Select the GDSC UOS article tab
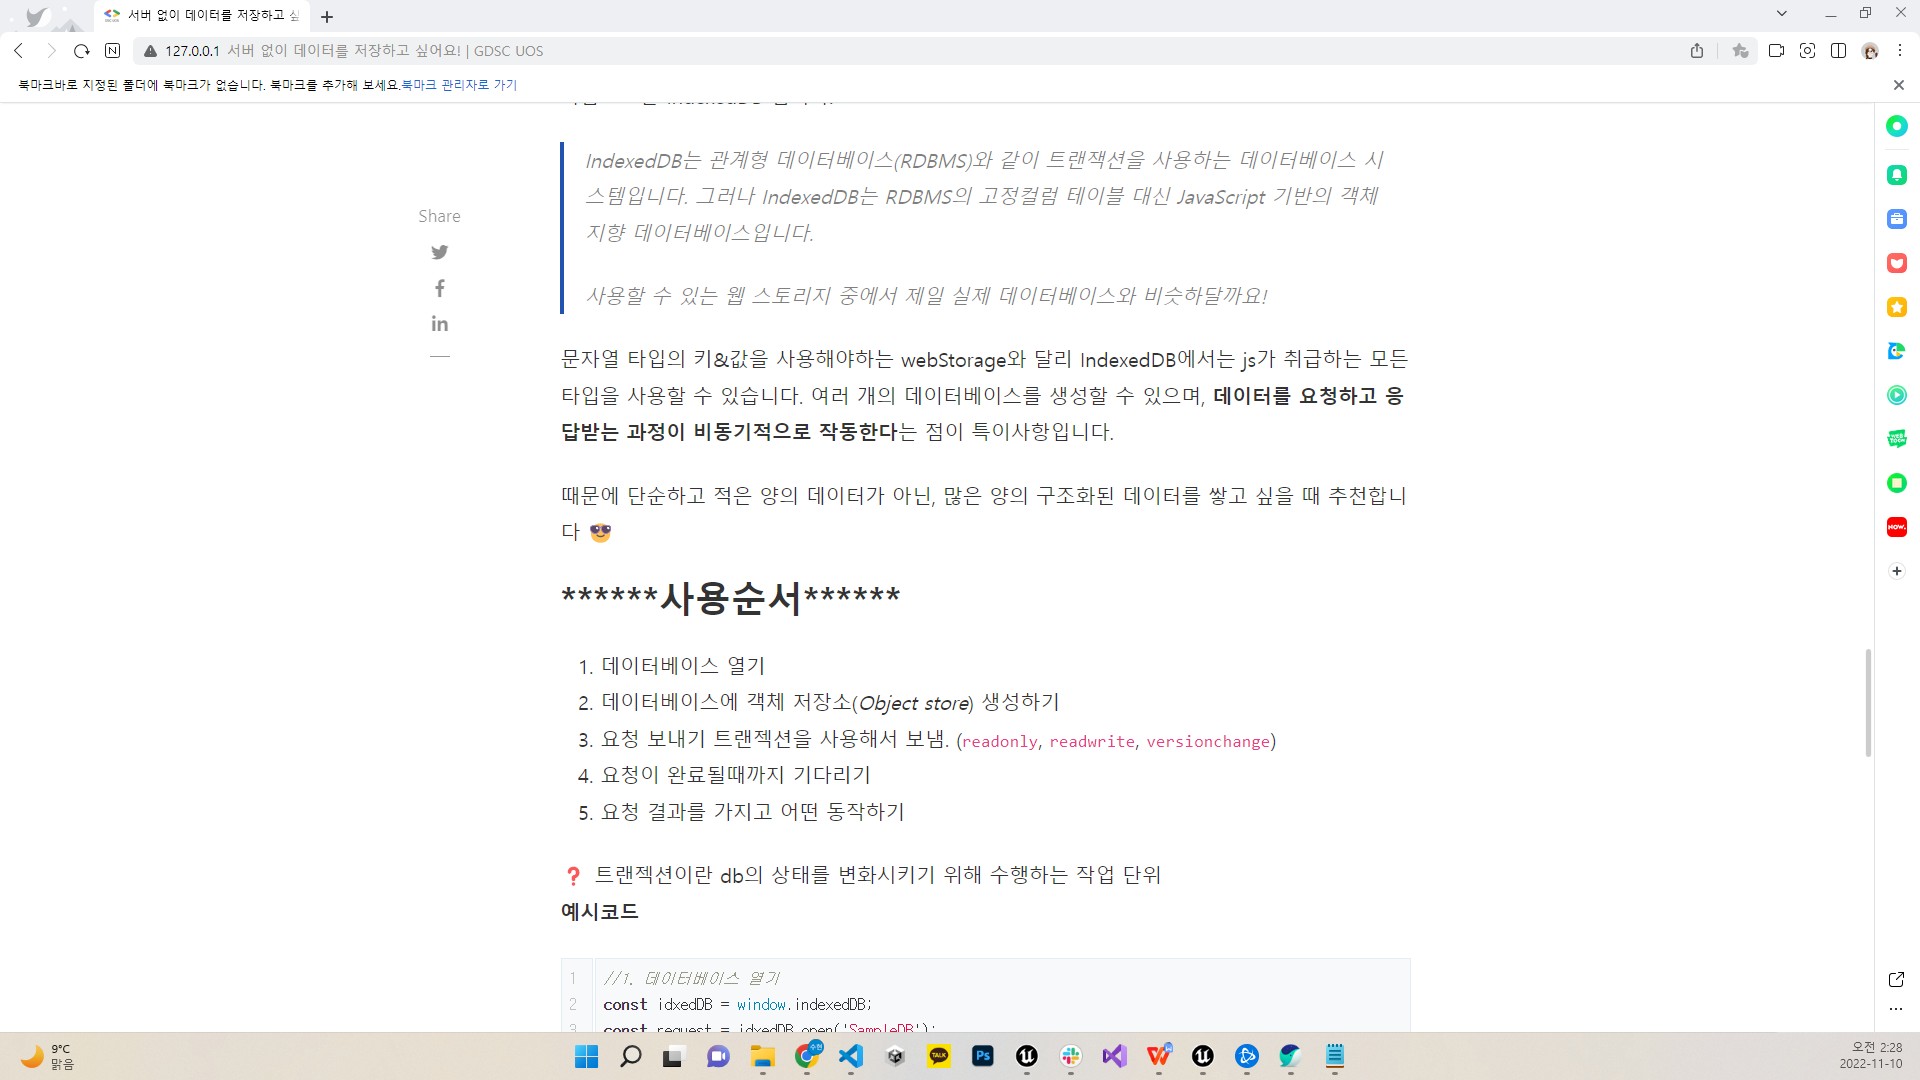The image size is (1920, 1080). coord(205,16)
